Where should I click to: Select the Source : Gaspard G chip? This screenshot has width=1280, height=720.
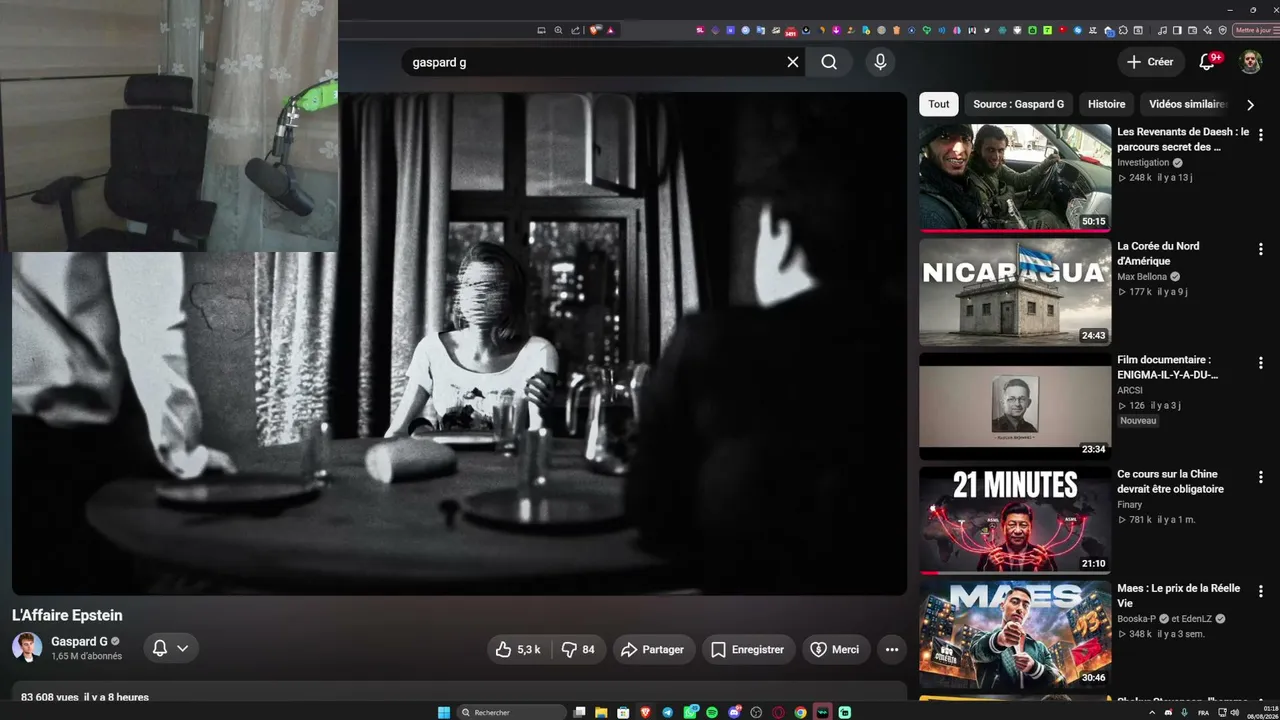coord(1018,104)
